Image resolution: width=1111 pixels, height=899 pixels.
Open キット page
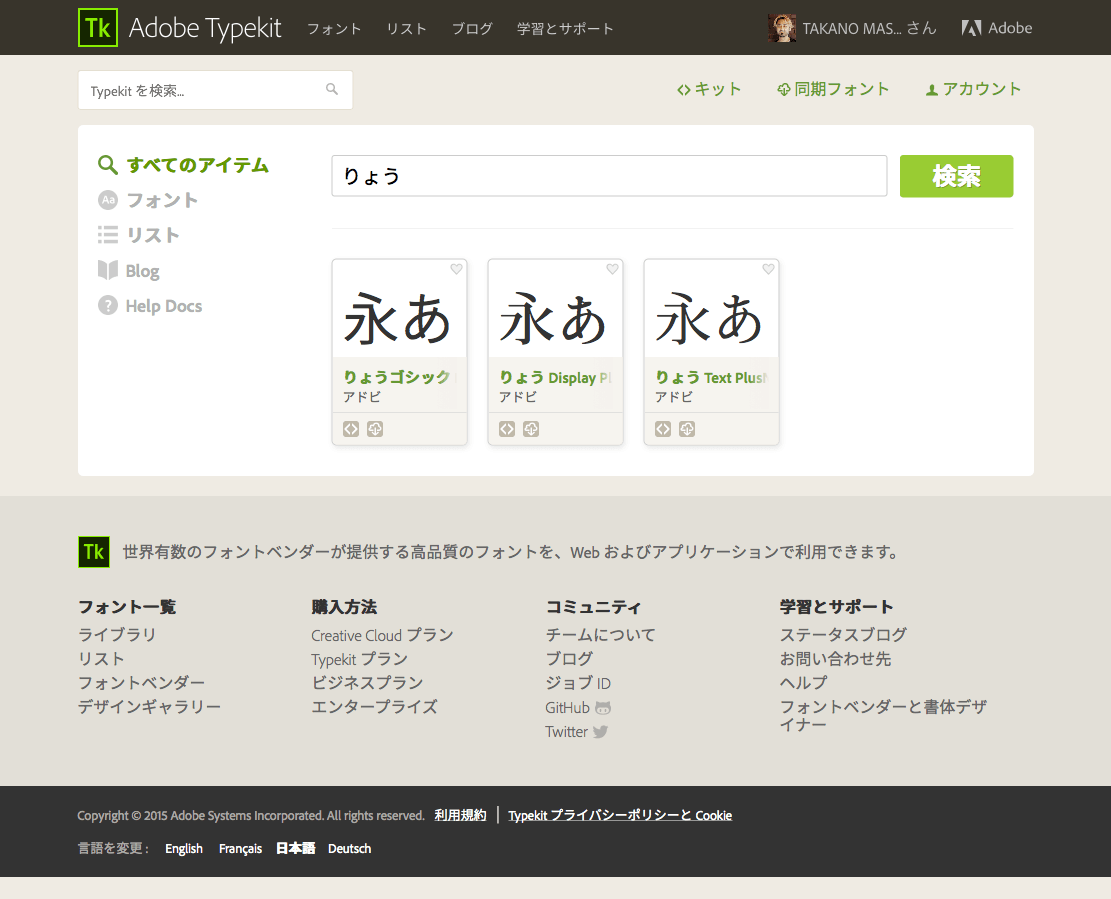tap(709, 89)
